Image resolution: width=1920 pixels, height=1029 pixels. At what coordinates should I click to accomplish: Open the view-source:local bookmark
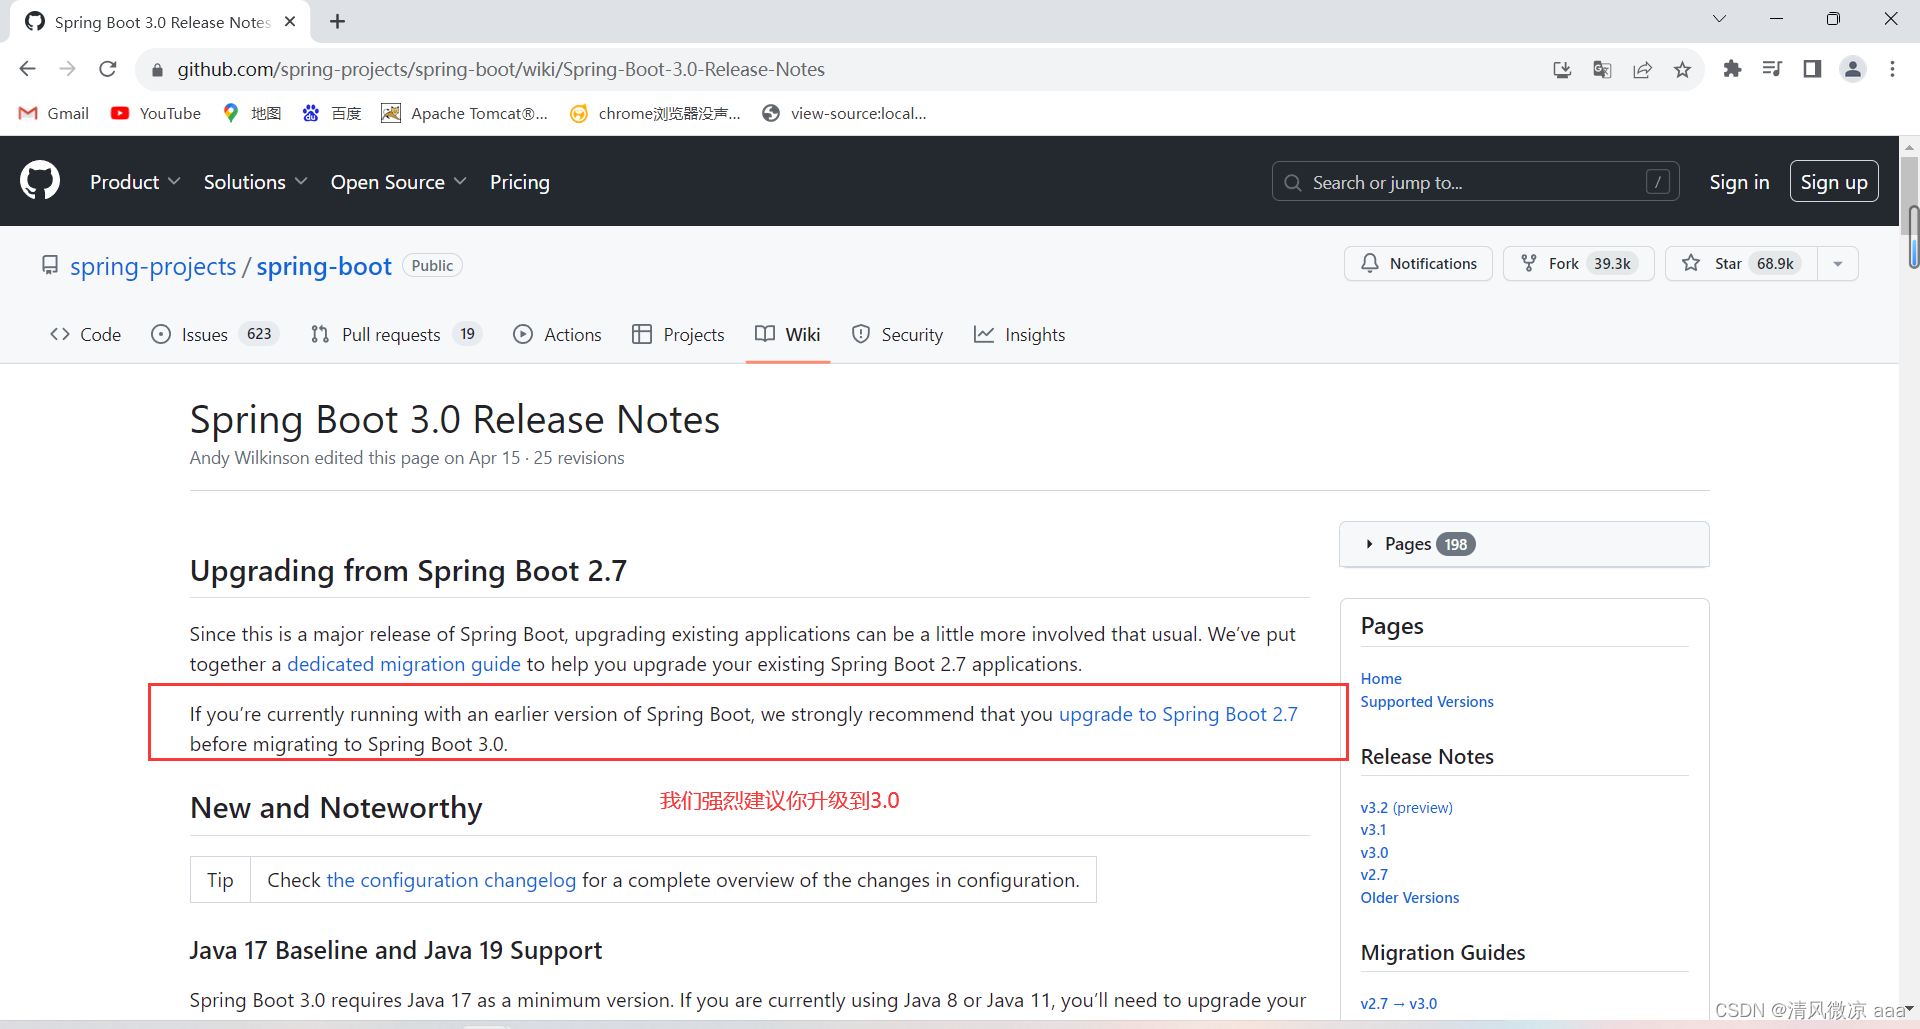tap(845, 113)
